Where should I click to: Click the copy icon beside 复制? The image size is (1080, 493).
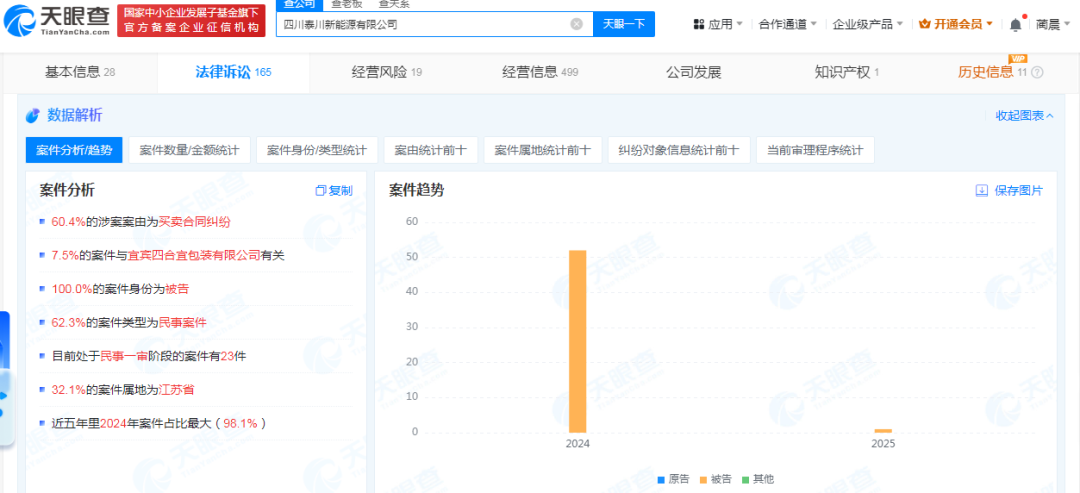pos(320,191)
